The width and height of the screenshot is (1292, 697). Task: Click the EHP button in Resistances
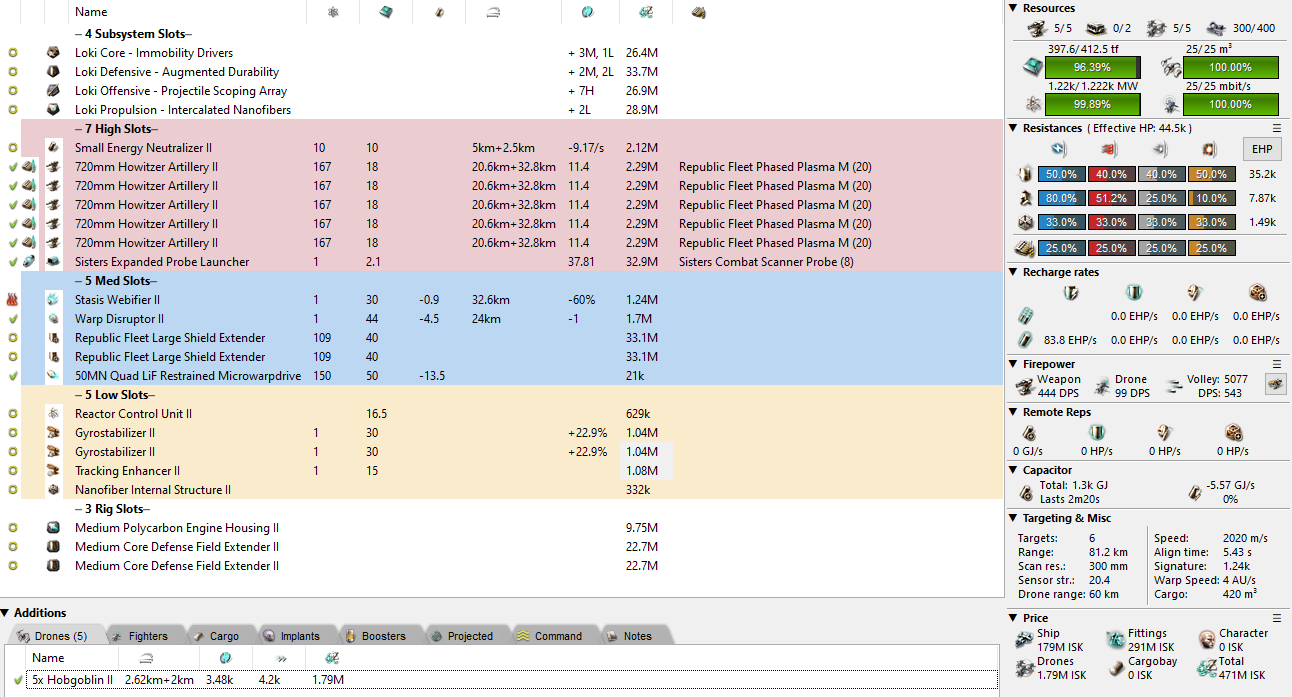coord(1262,149)
